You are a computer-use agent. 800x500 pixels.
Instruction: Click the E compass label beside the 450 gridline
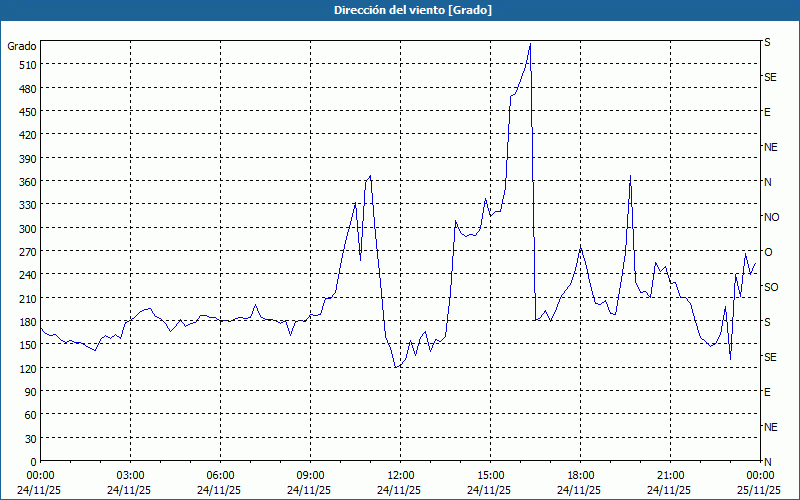point(767,112)
